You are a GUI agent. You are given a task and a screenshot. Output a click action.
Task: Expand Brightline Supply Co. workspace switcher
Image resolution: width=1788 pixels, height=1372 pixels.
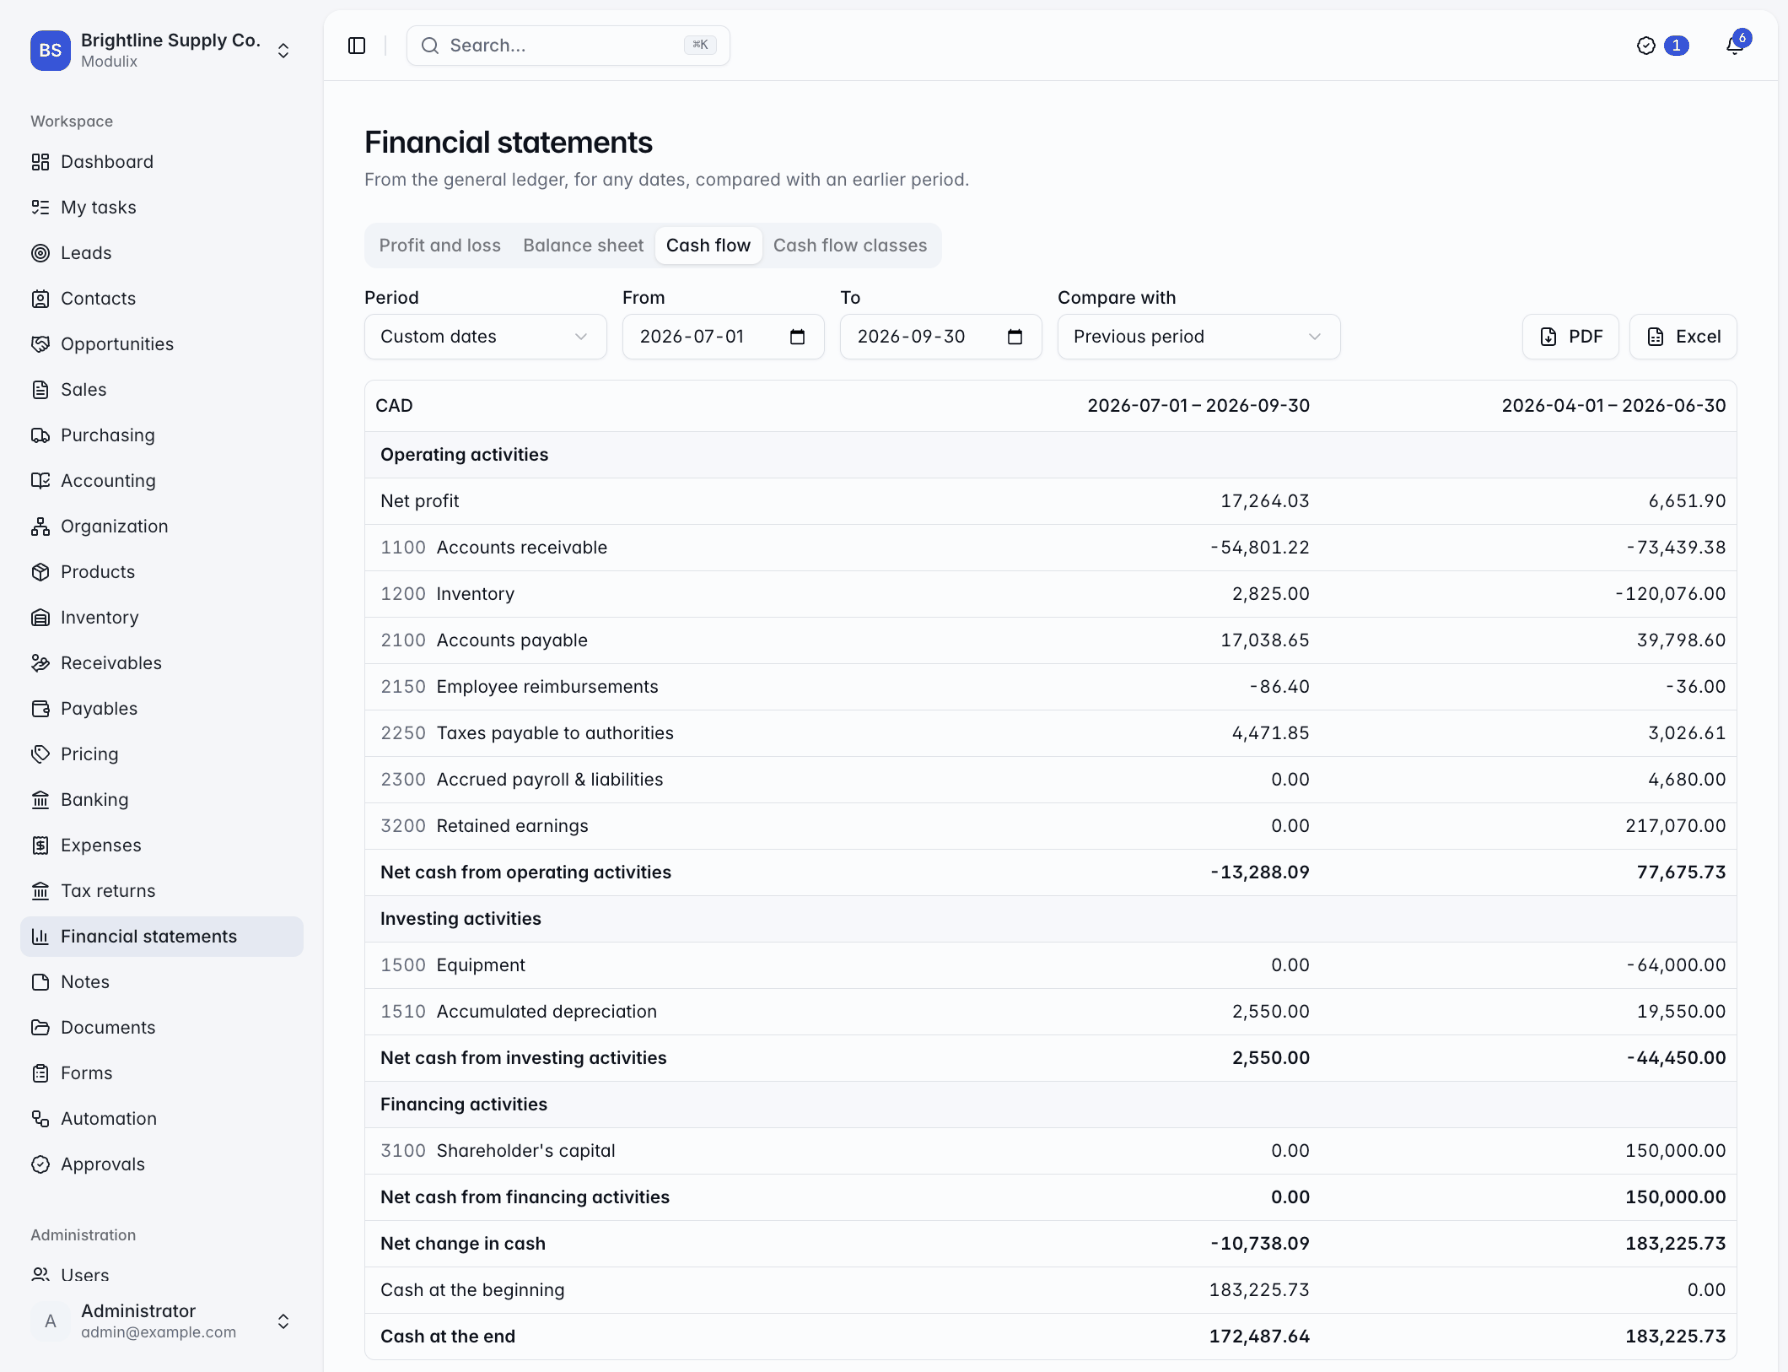point(161,50)
